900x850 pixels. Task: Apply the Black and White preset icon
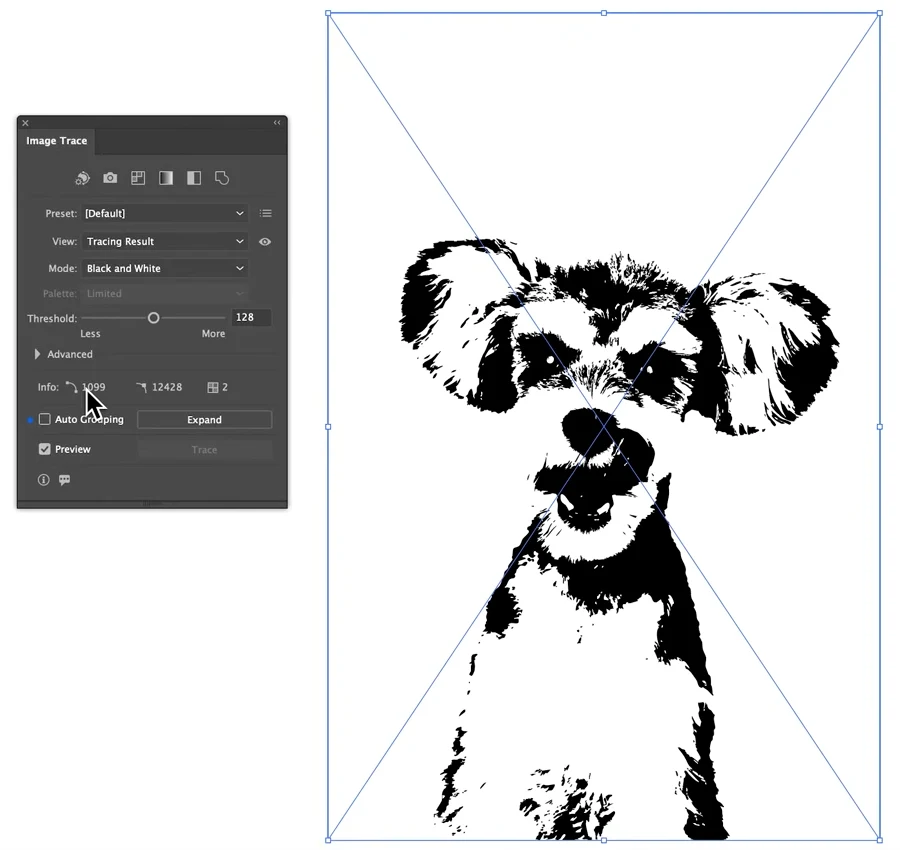pyautogui.click(x=194, y=178)
